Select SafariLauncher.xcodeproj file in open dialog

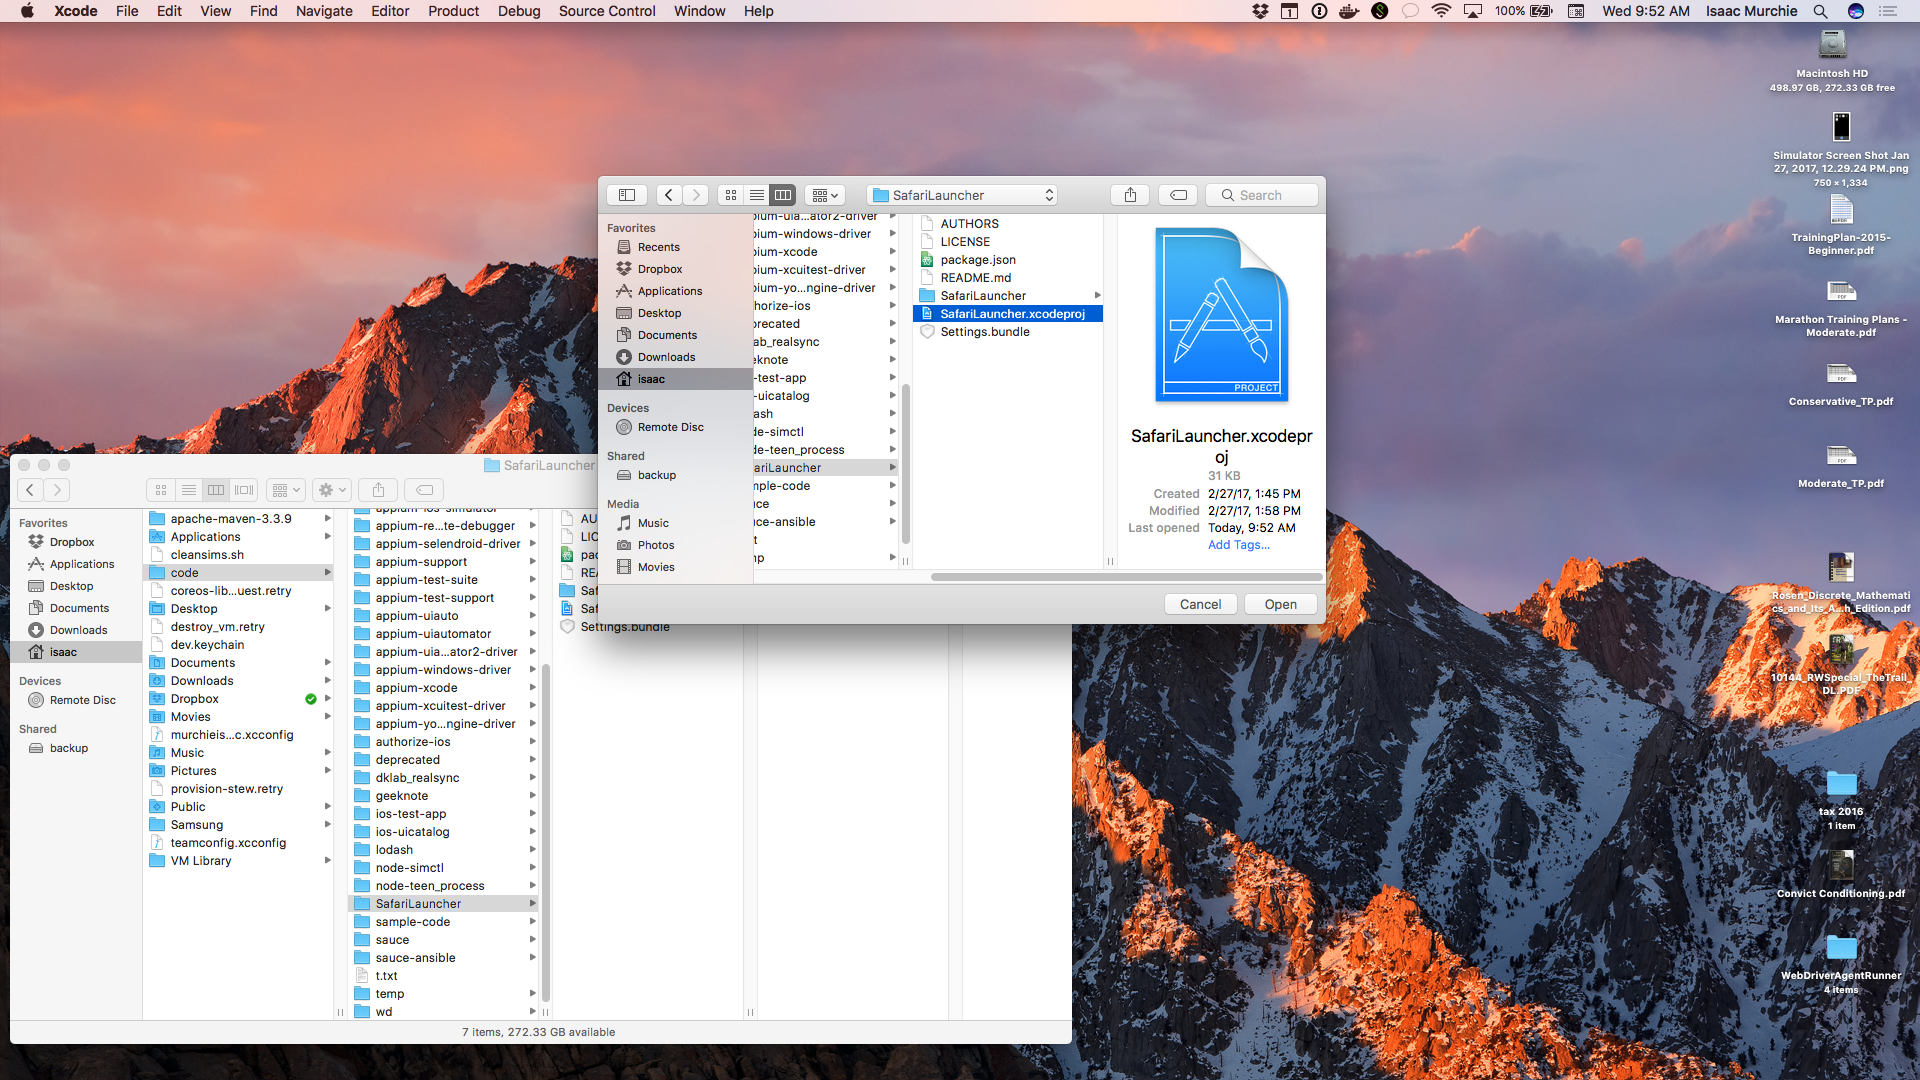(x=1008, y=314)
